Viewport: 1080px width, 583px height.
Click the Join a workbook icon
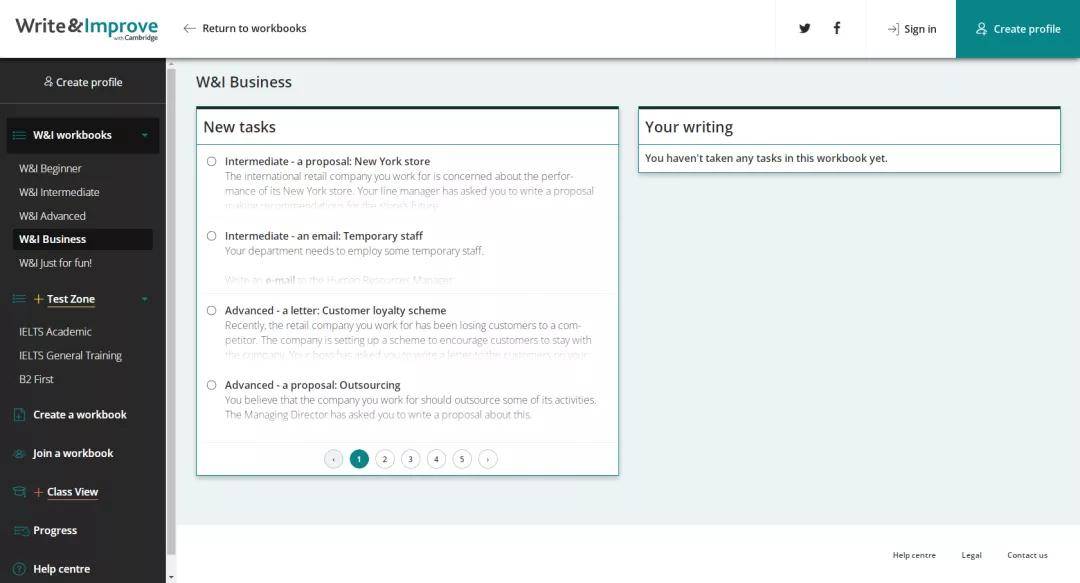(x=19, y=453)
